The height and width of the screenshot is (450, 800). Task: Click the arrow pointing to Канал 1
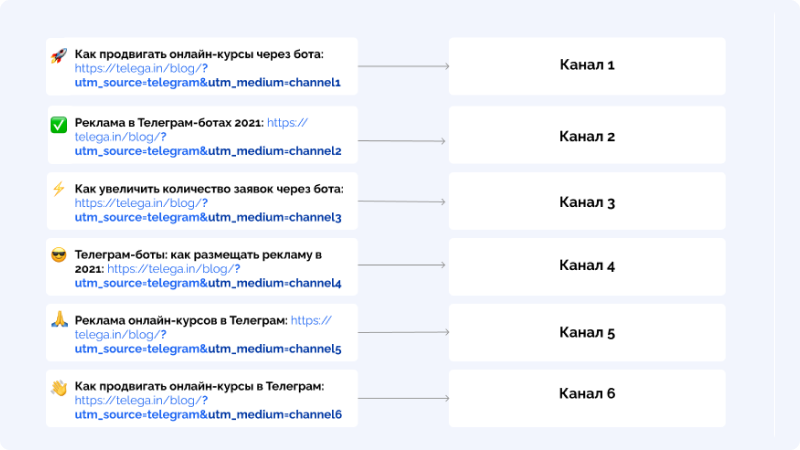404,66
